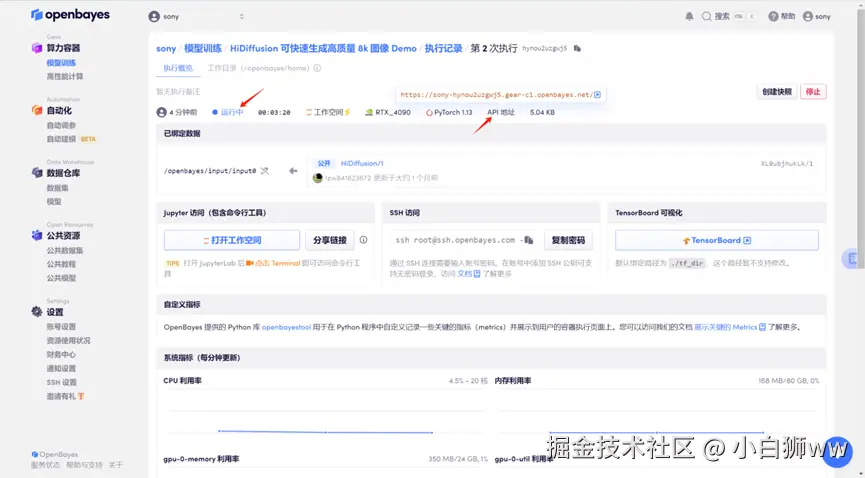Click the 帮助 help icon
865x478 pixels.
773,17
